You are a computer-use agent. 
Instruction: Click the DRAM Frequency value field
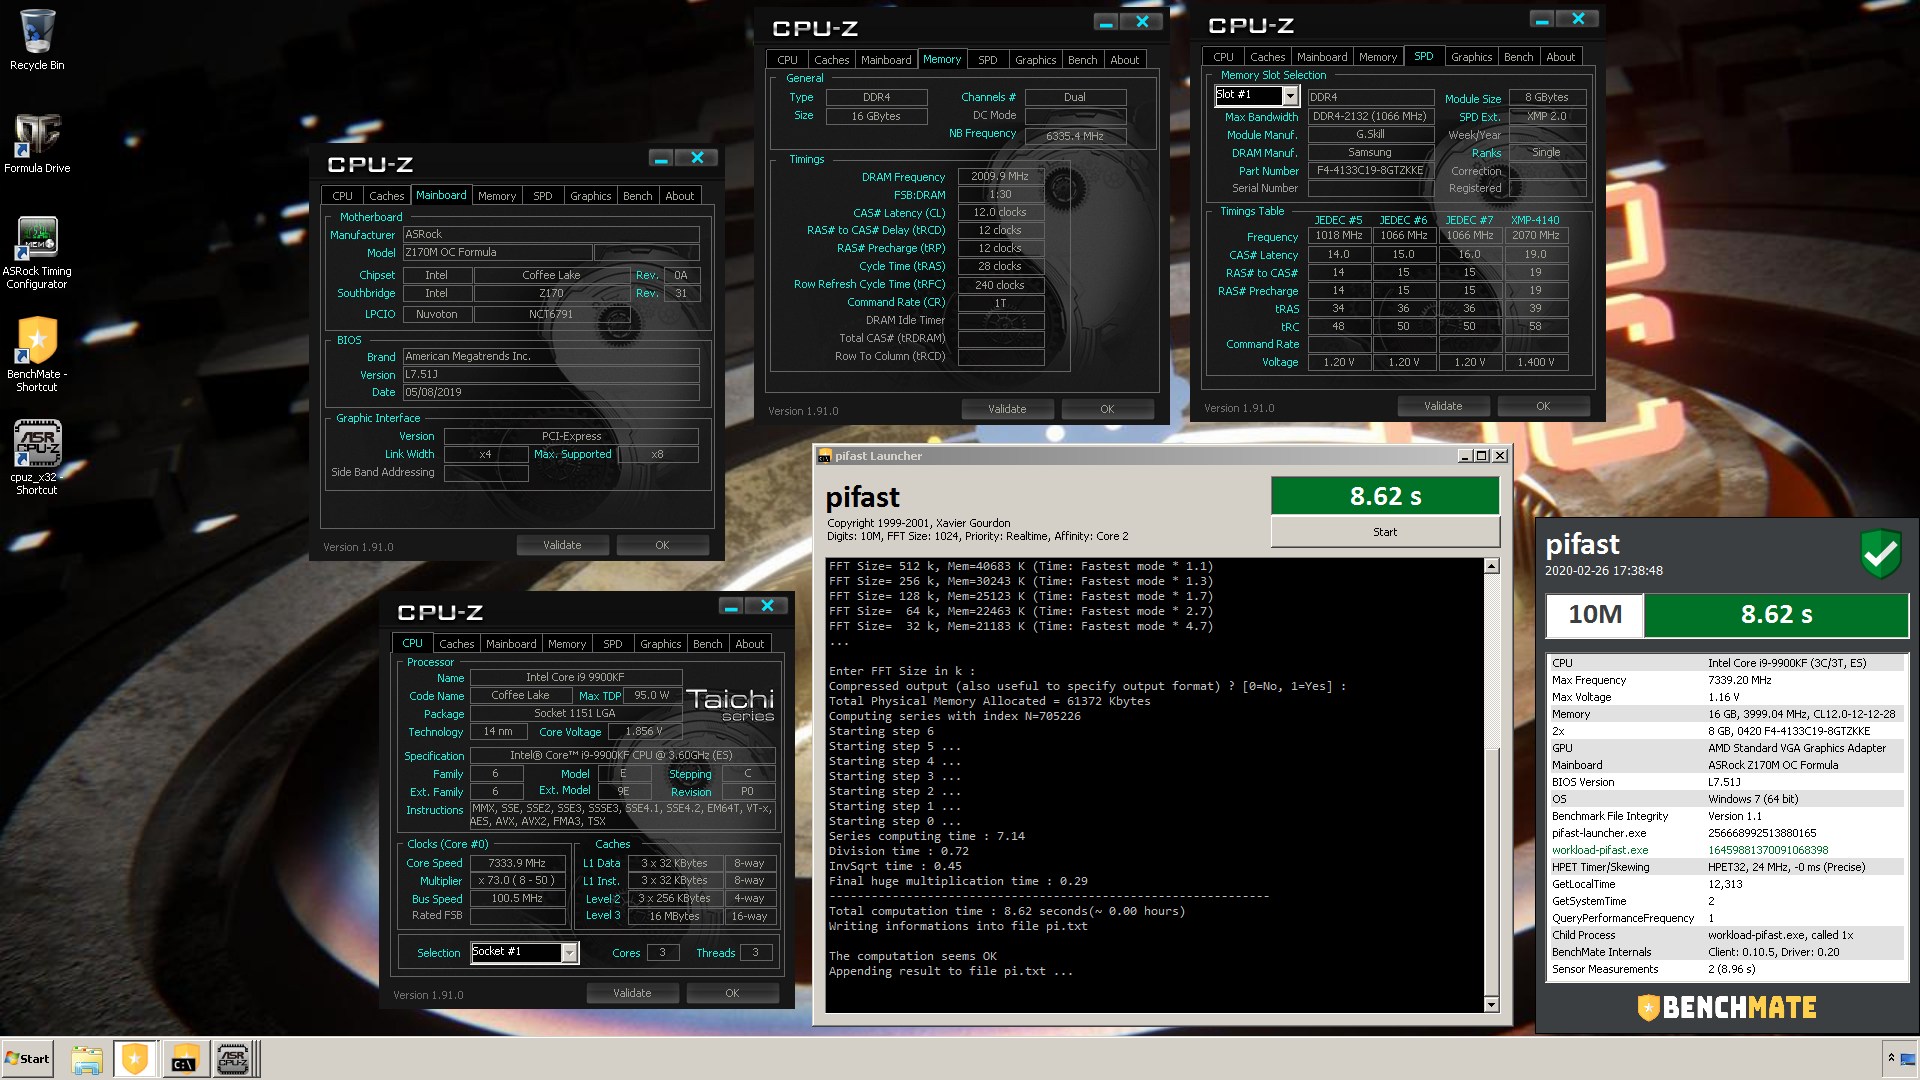coord(1000,176)
